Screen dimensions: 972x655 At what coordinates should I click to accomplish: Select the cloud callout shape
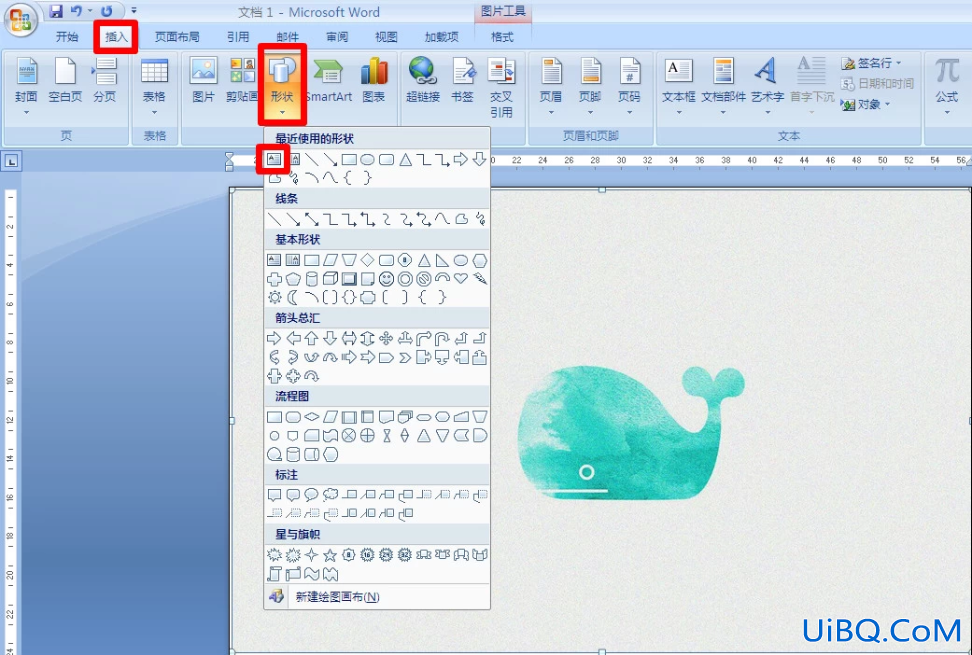(330, 495)
